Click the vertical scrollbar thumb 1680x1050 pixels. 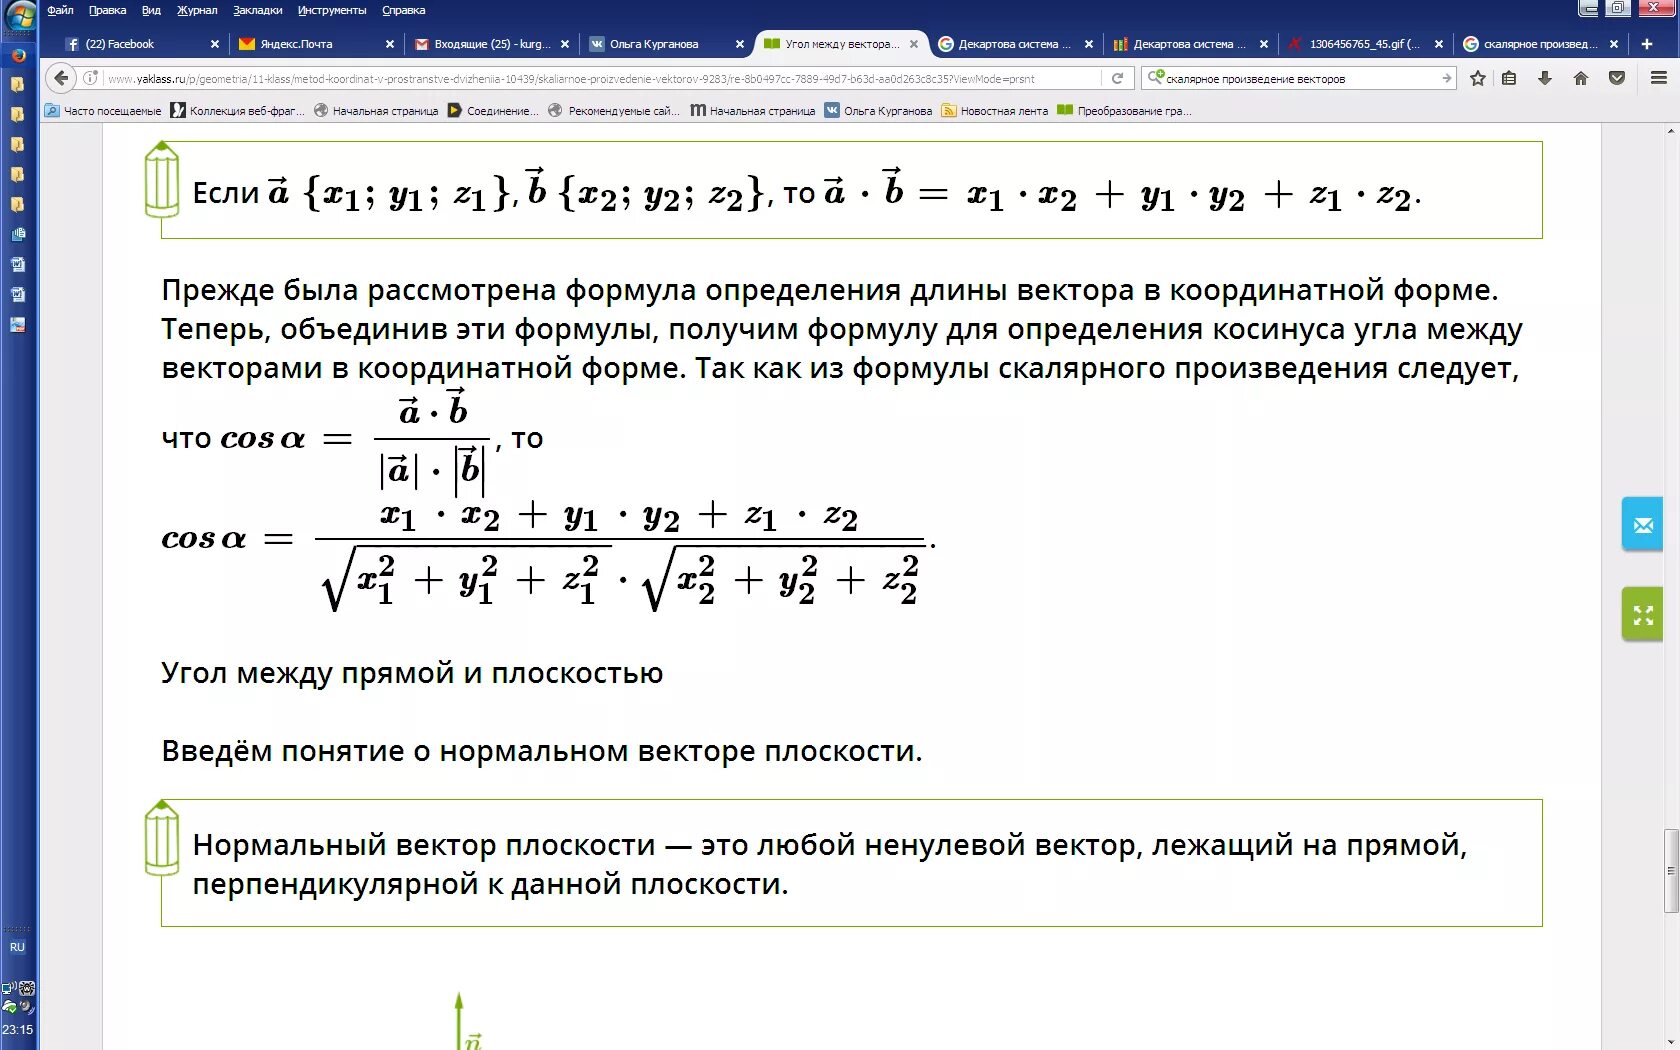[x=1671, y=870]
